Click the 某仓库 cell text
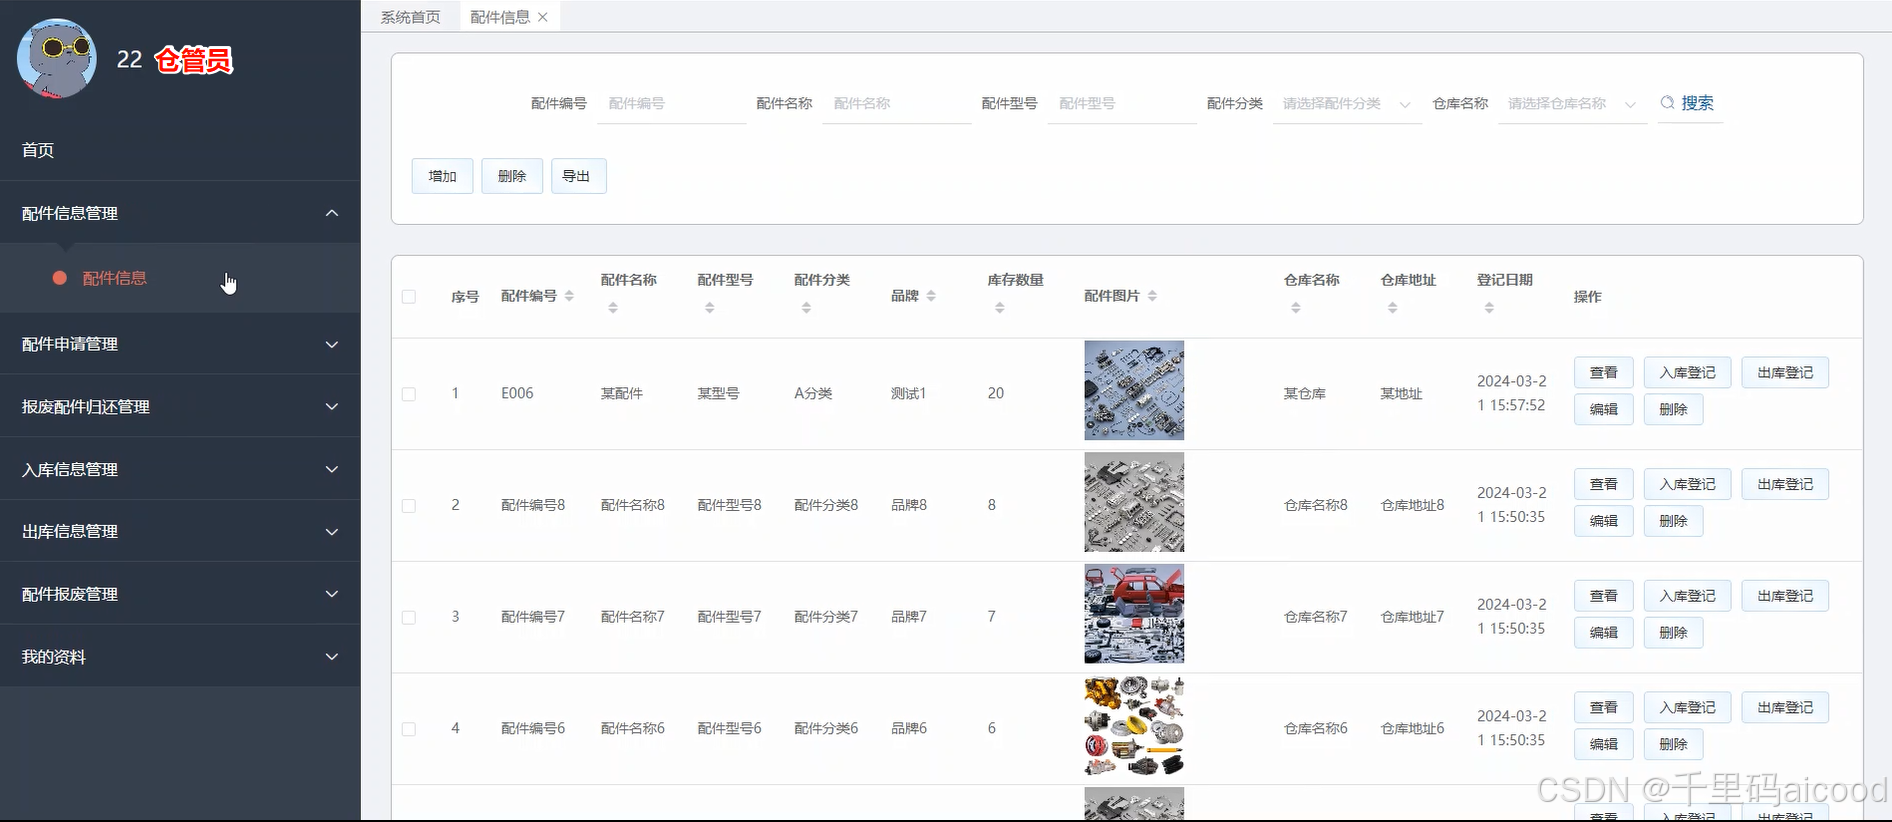Screen dimensions: 1892x822 click(1305, 394)
